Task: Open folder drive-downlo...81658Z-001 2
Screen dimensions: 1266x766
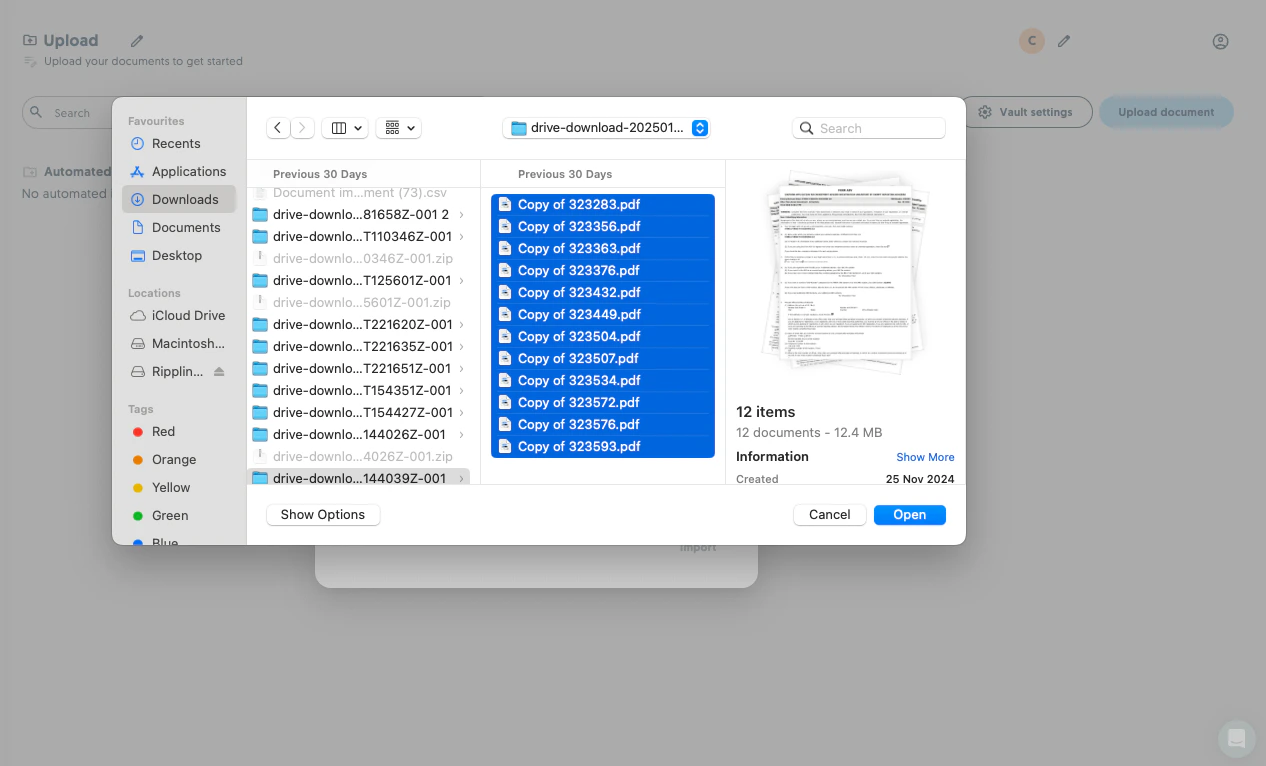Action: click(x=359, y=214)
